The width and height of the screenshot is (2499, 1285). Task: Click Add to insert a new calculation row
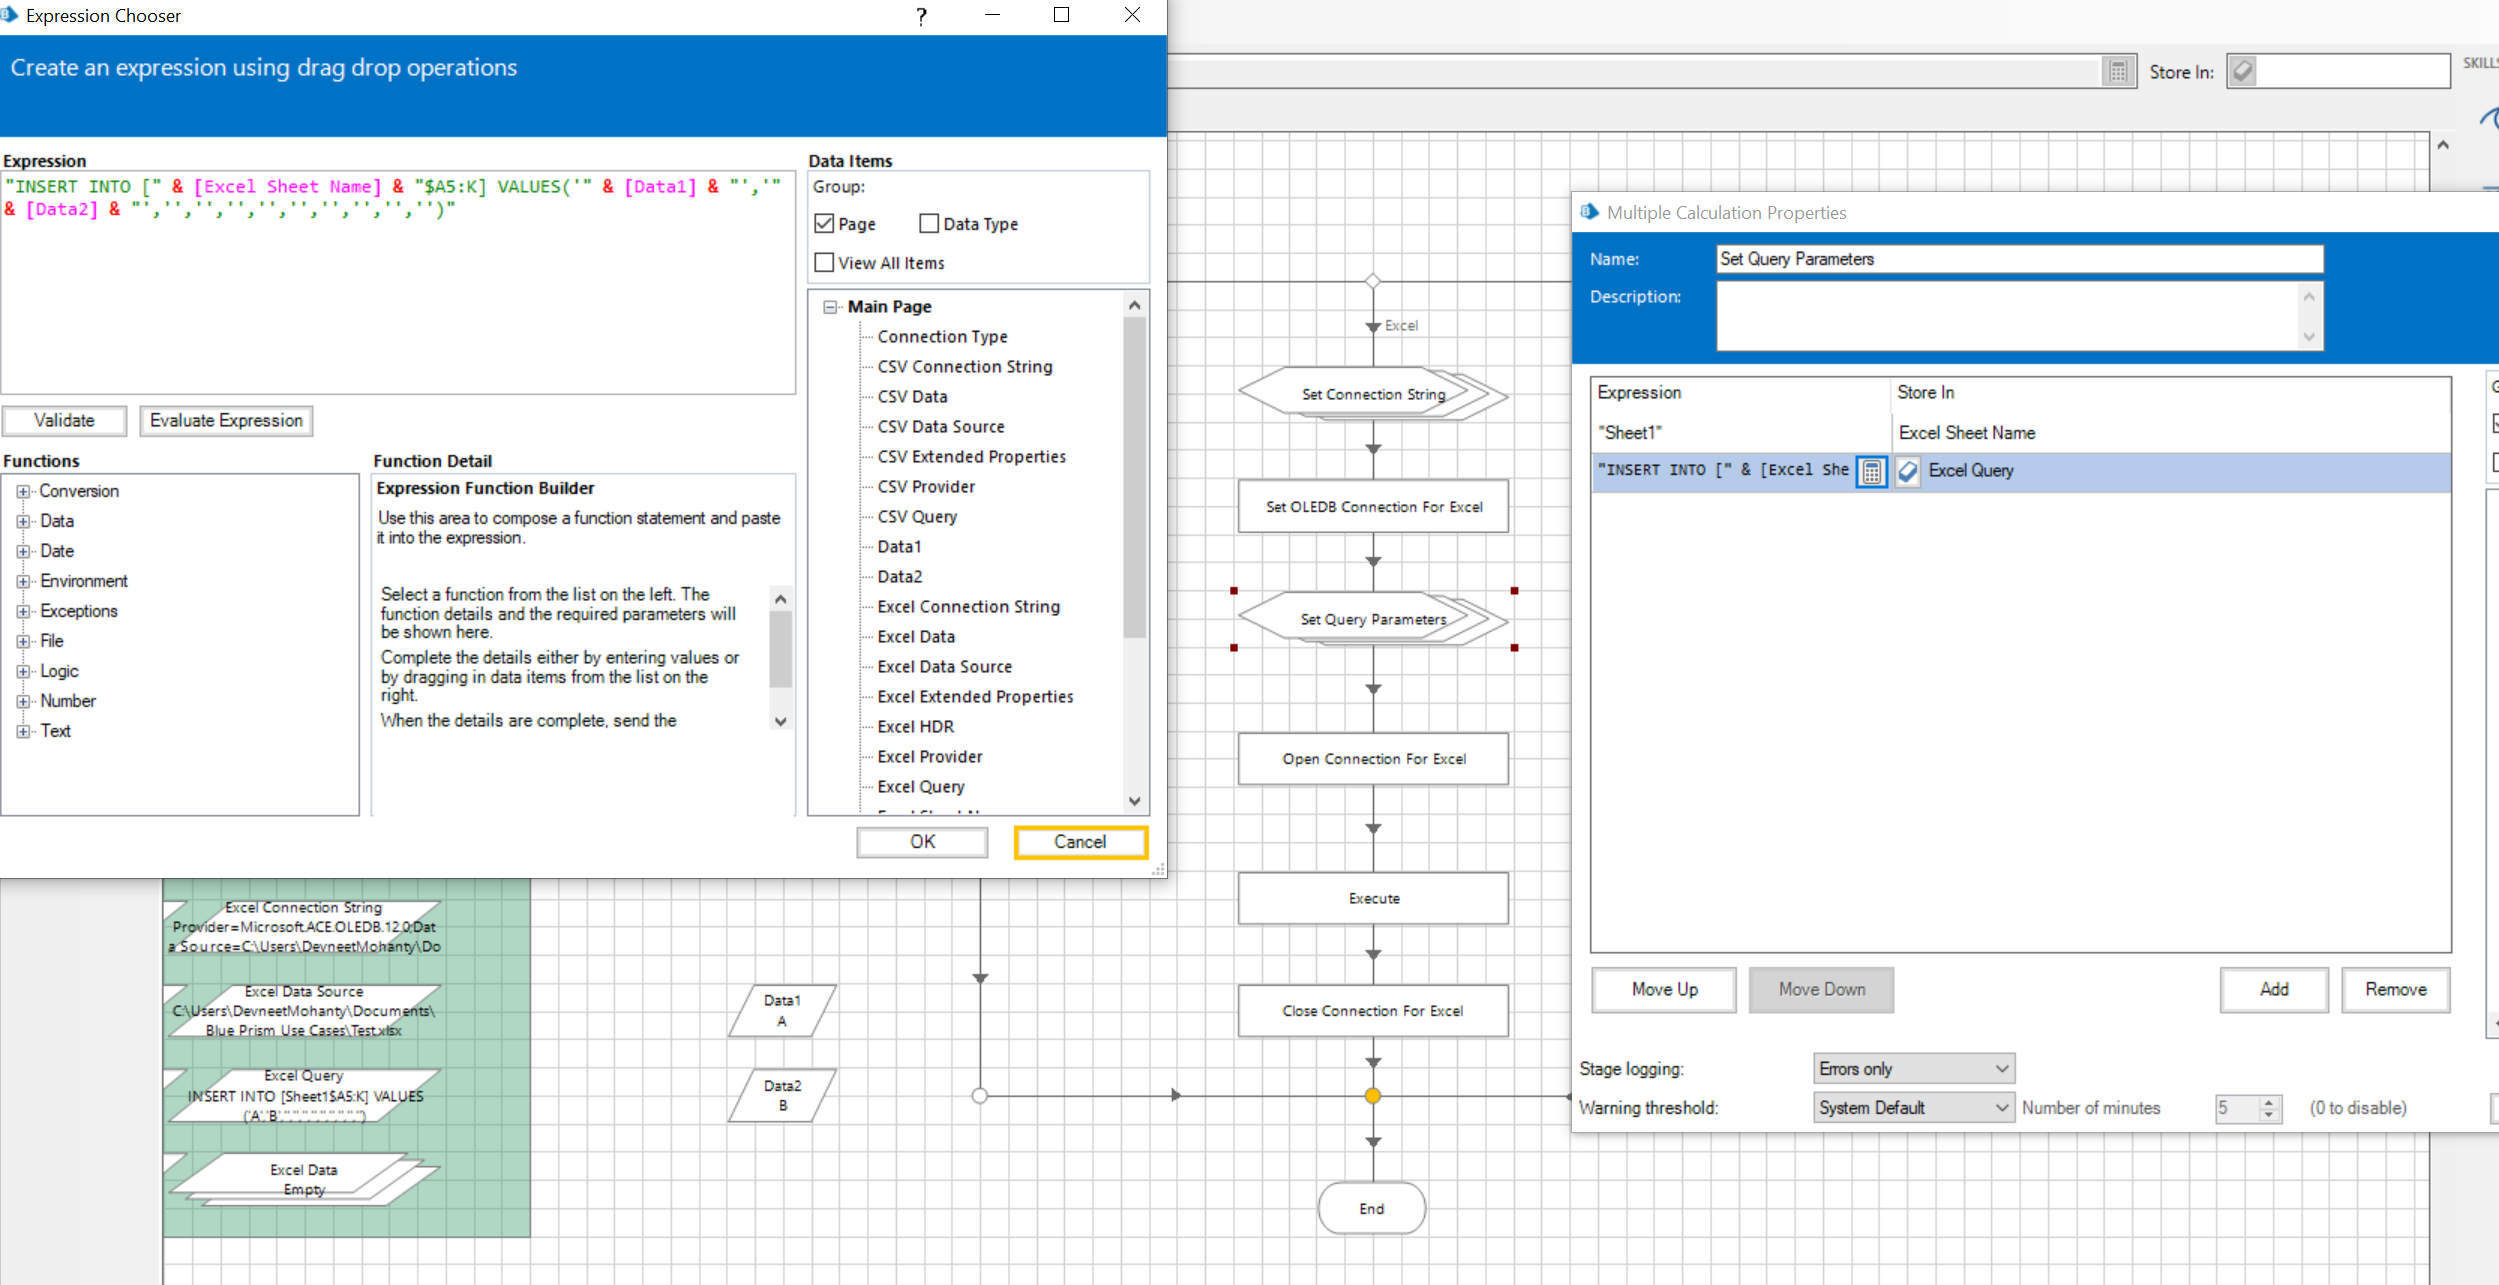(2272, 989)
